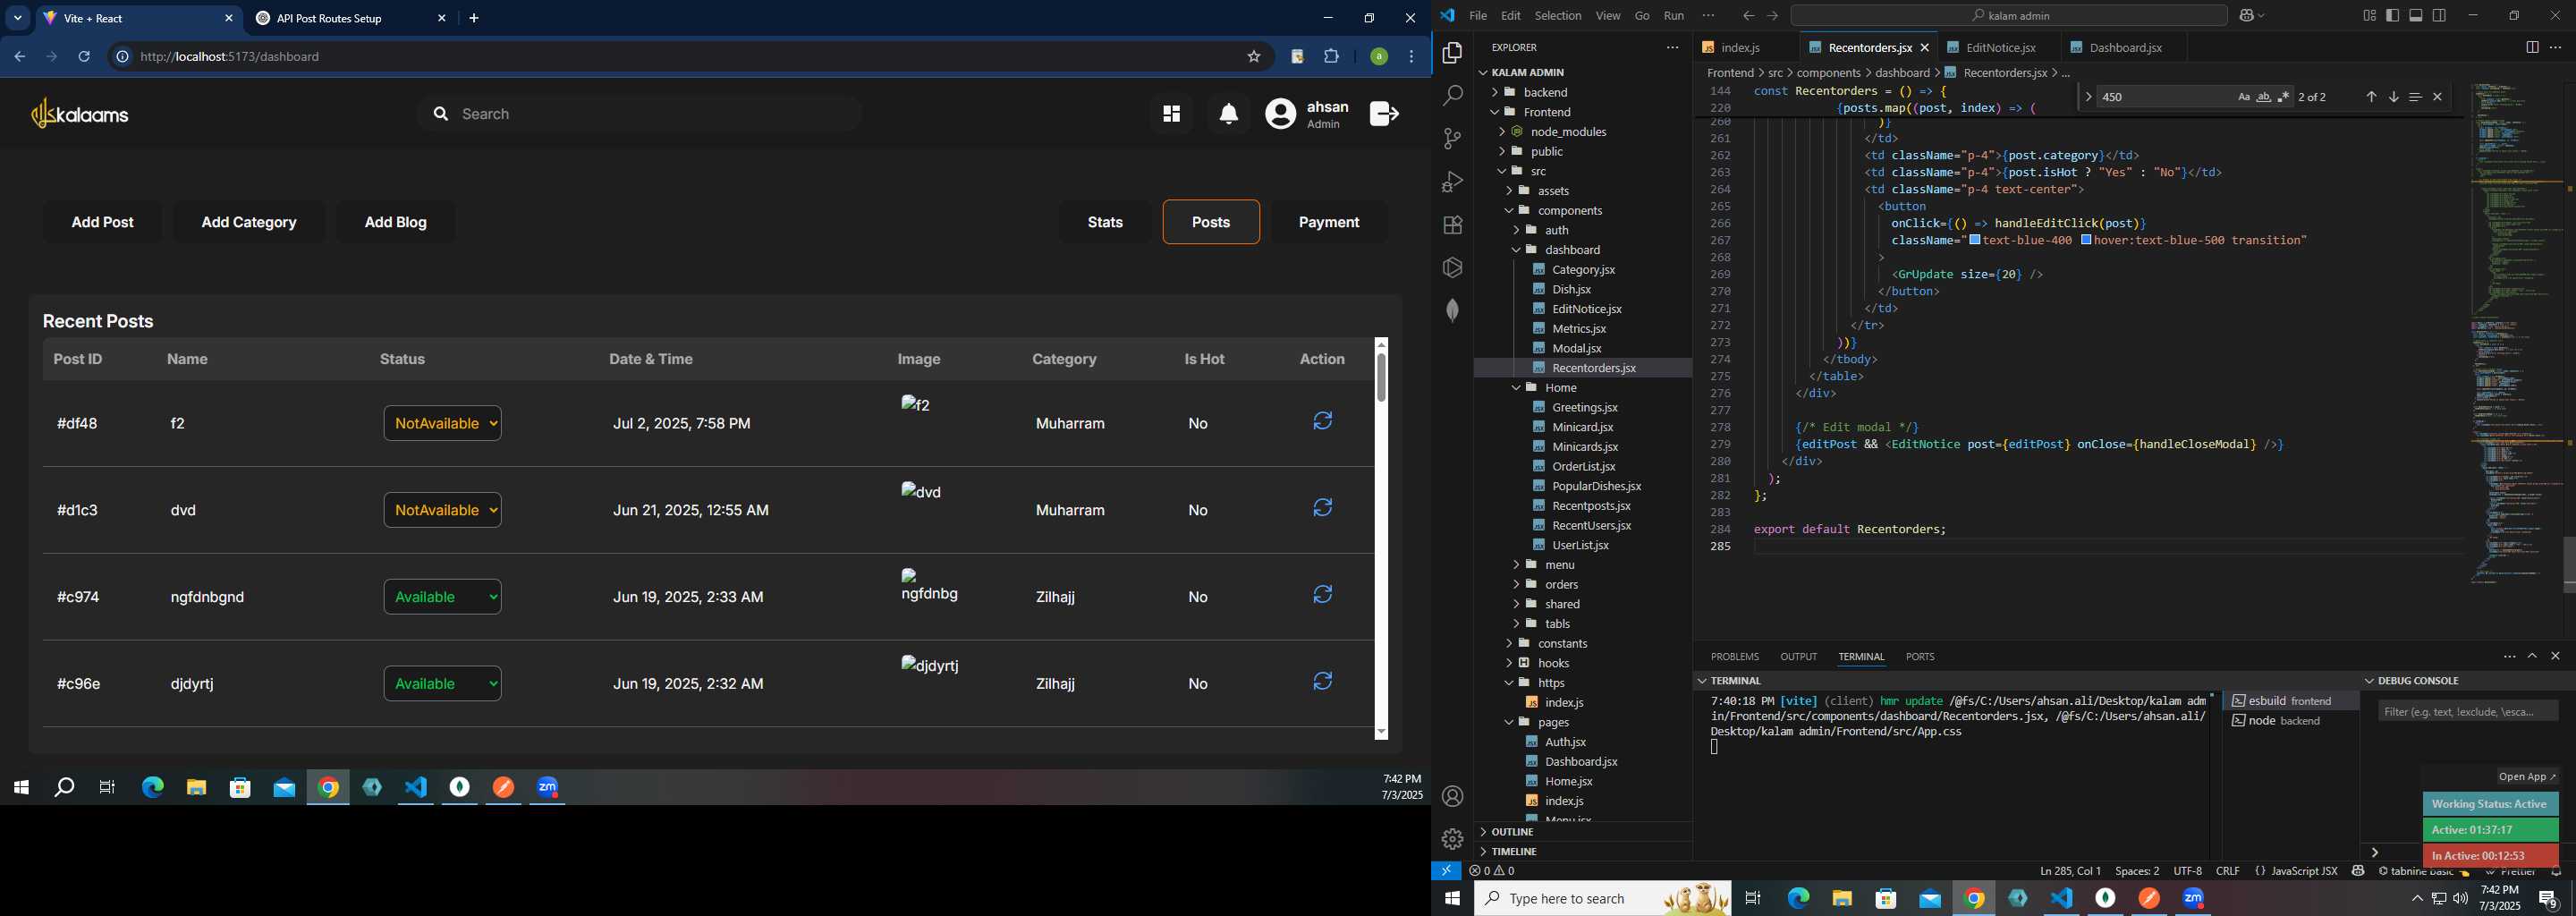Viewport: 2576px width, 916px height.
Task: Go to next match in find widget
Action: (2394, 97)
